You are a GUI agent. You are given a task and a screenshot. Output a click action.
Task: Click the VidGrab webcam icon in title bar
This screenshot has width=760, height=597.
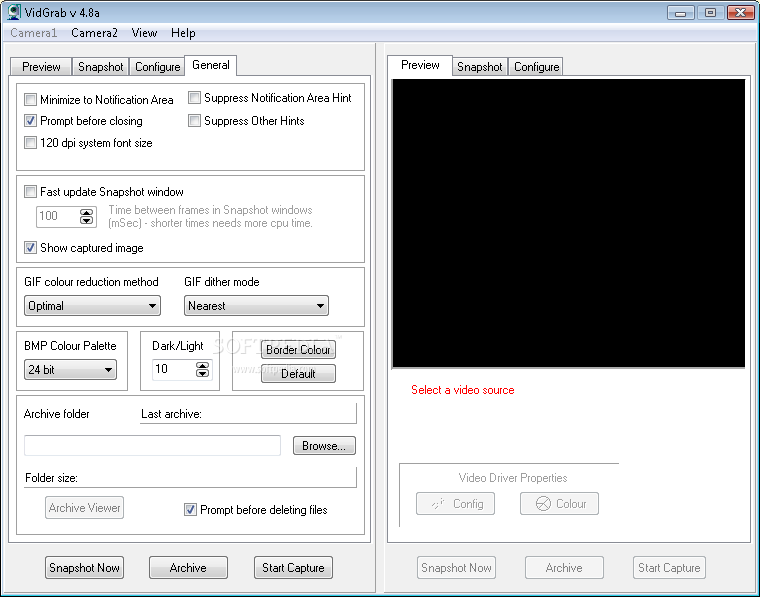point(14,12)
